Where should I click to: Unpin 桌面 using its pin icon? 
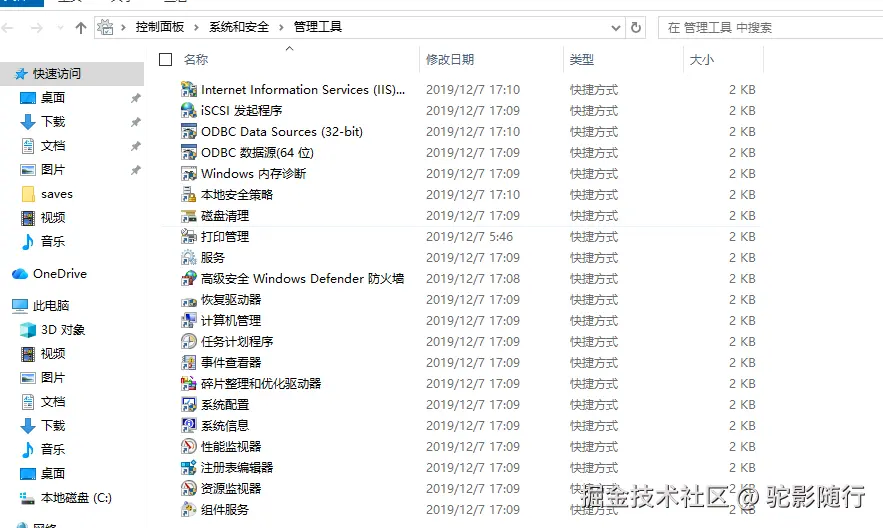click(x=136, y=98)
